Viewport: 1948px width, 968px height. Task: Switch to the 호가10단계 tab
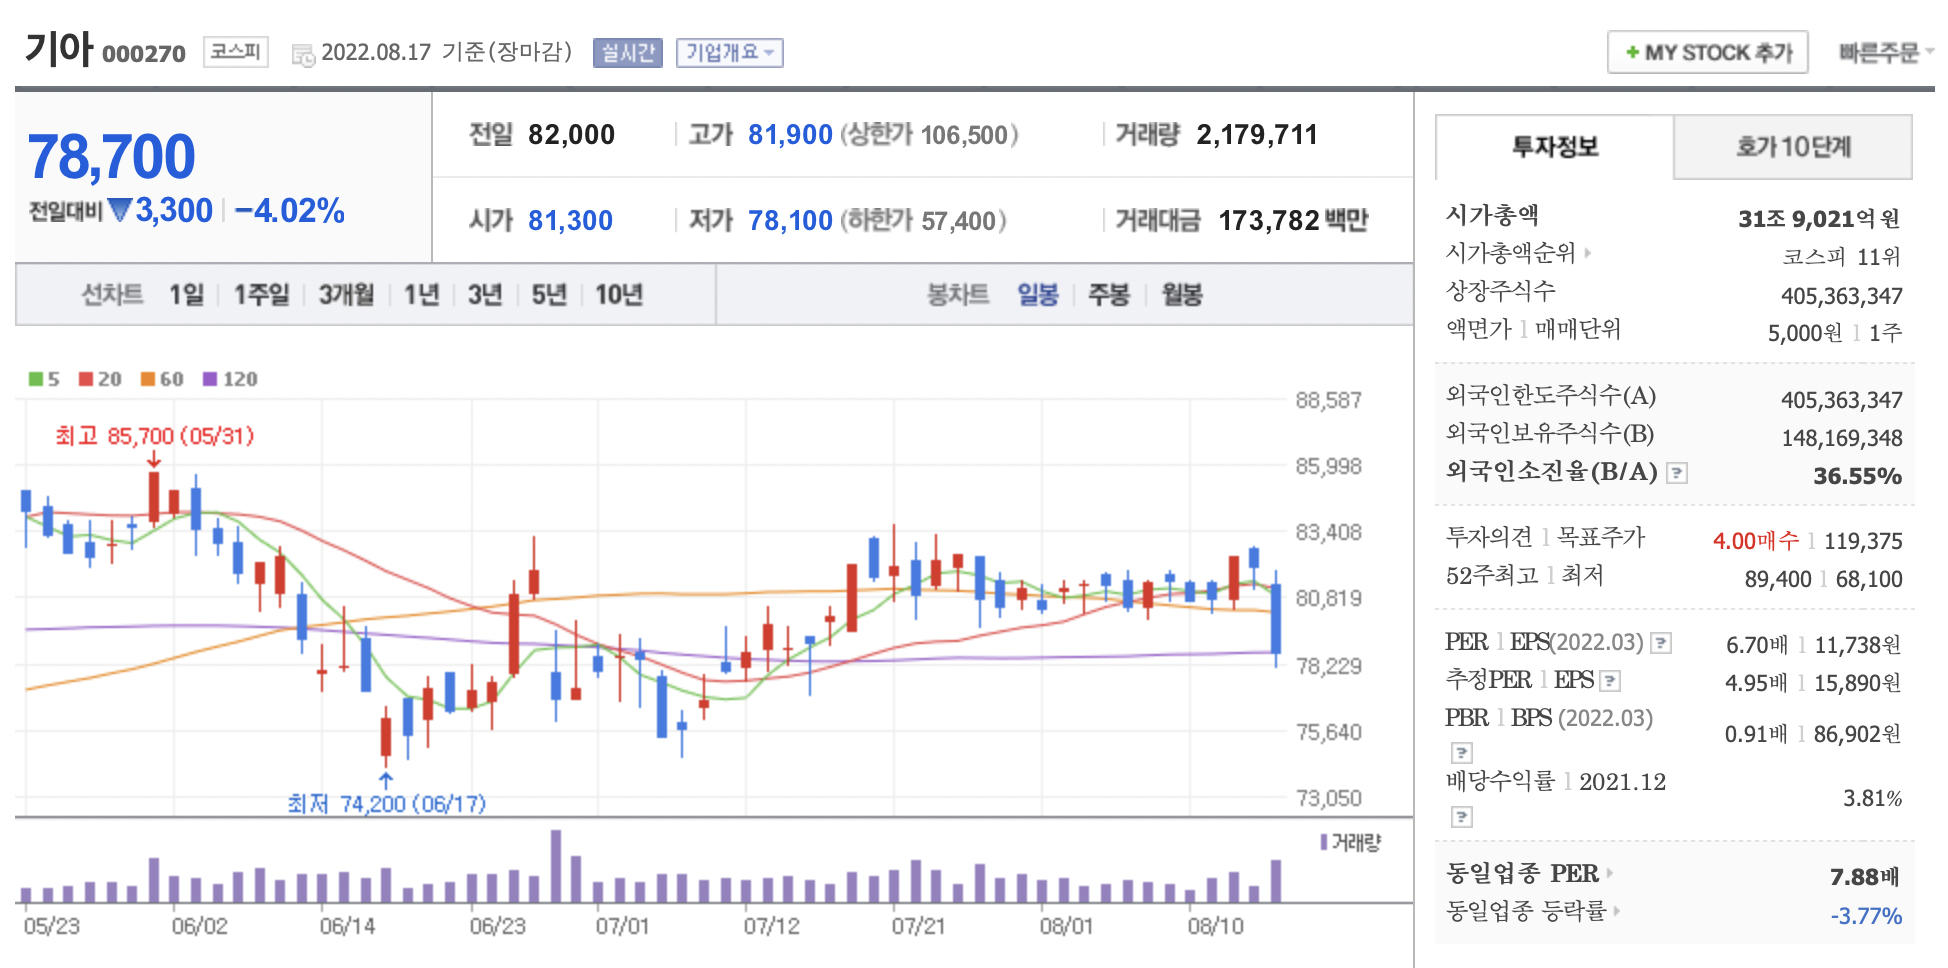[x=1793, y=147]
